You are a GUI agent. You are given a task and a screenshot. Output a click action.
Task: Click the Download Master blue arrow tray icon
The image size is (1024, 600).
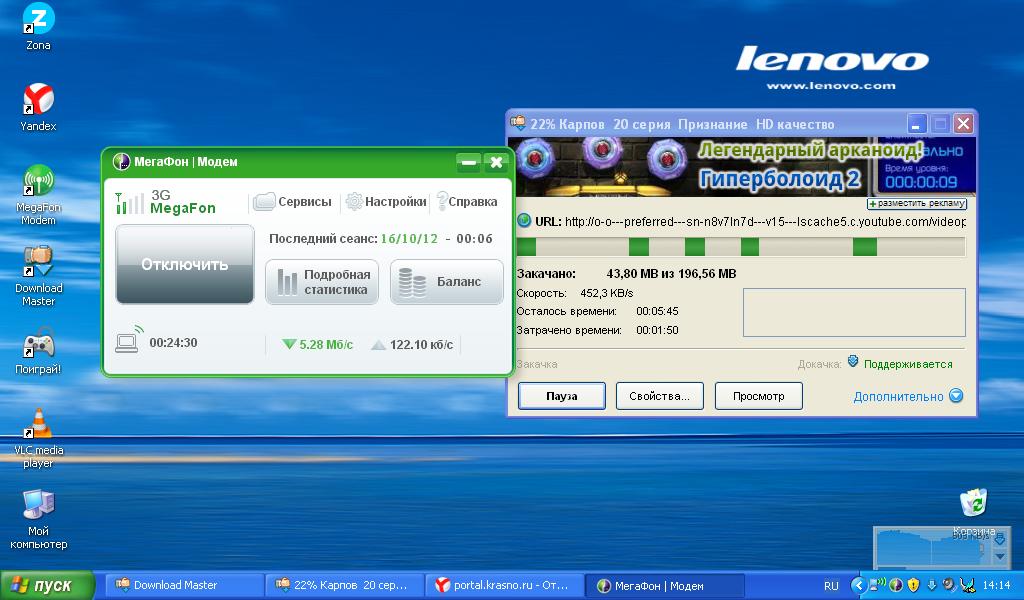click(932, 585)
